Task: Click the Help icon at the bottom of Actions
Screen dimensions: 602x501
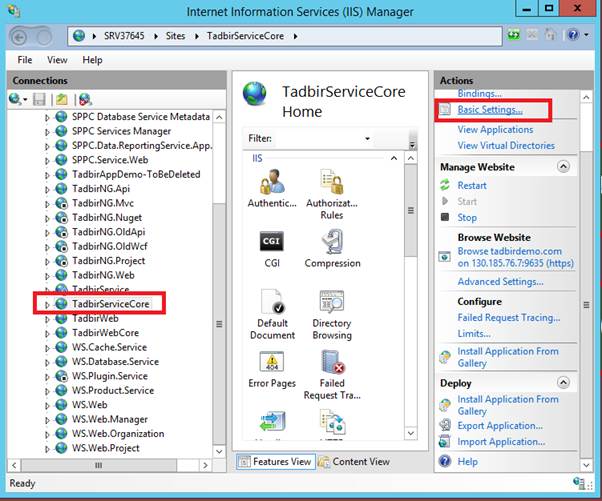Action: 445,461
